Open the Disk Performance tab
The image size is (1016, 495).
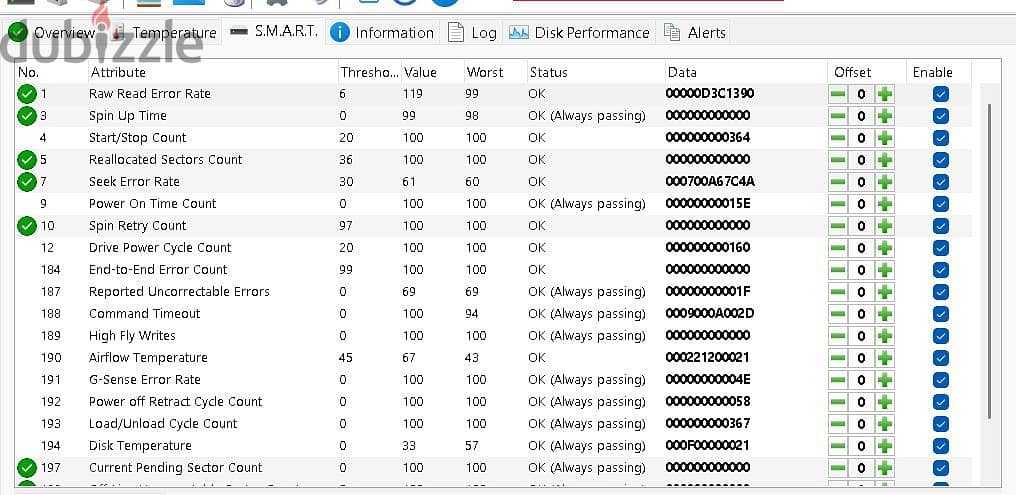point(579,32)
